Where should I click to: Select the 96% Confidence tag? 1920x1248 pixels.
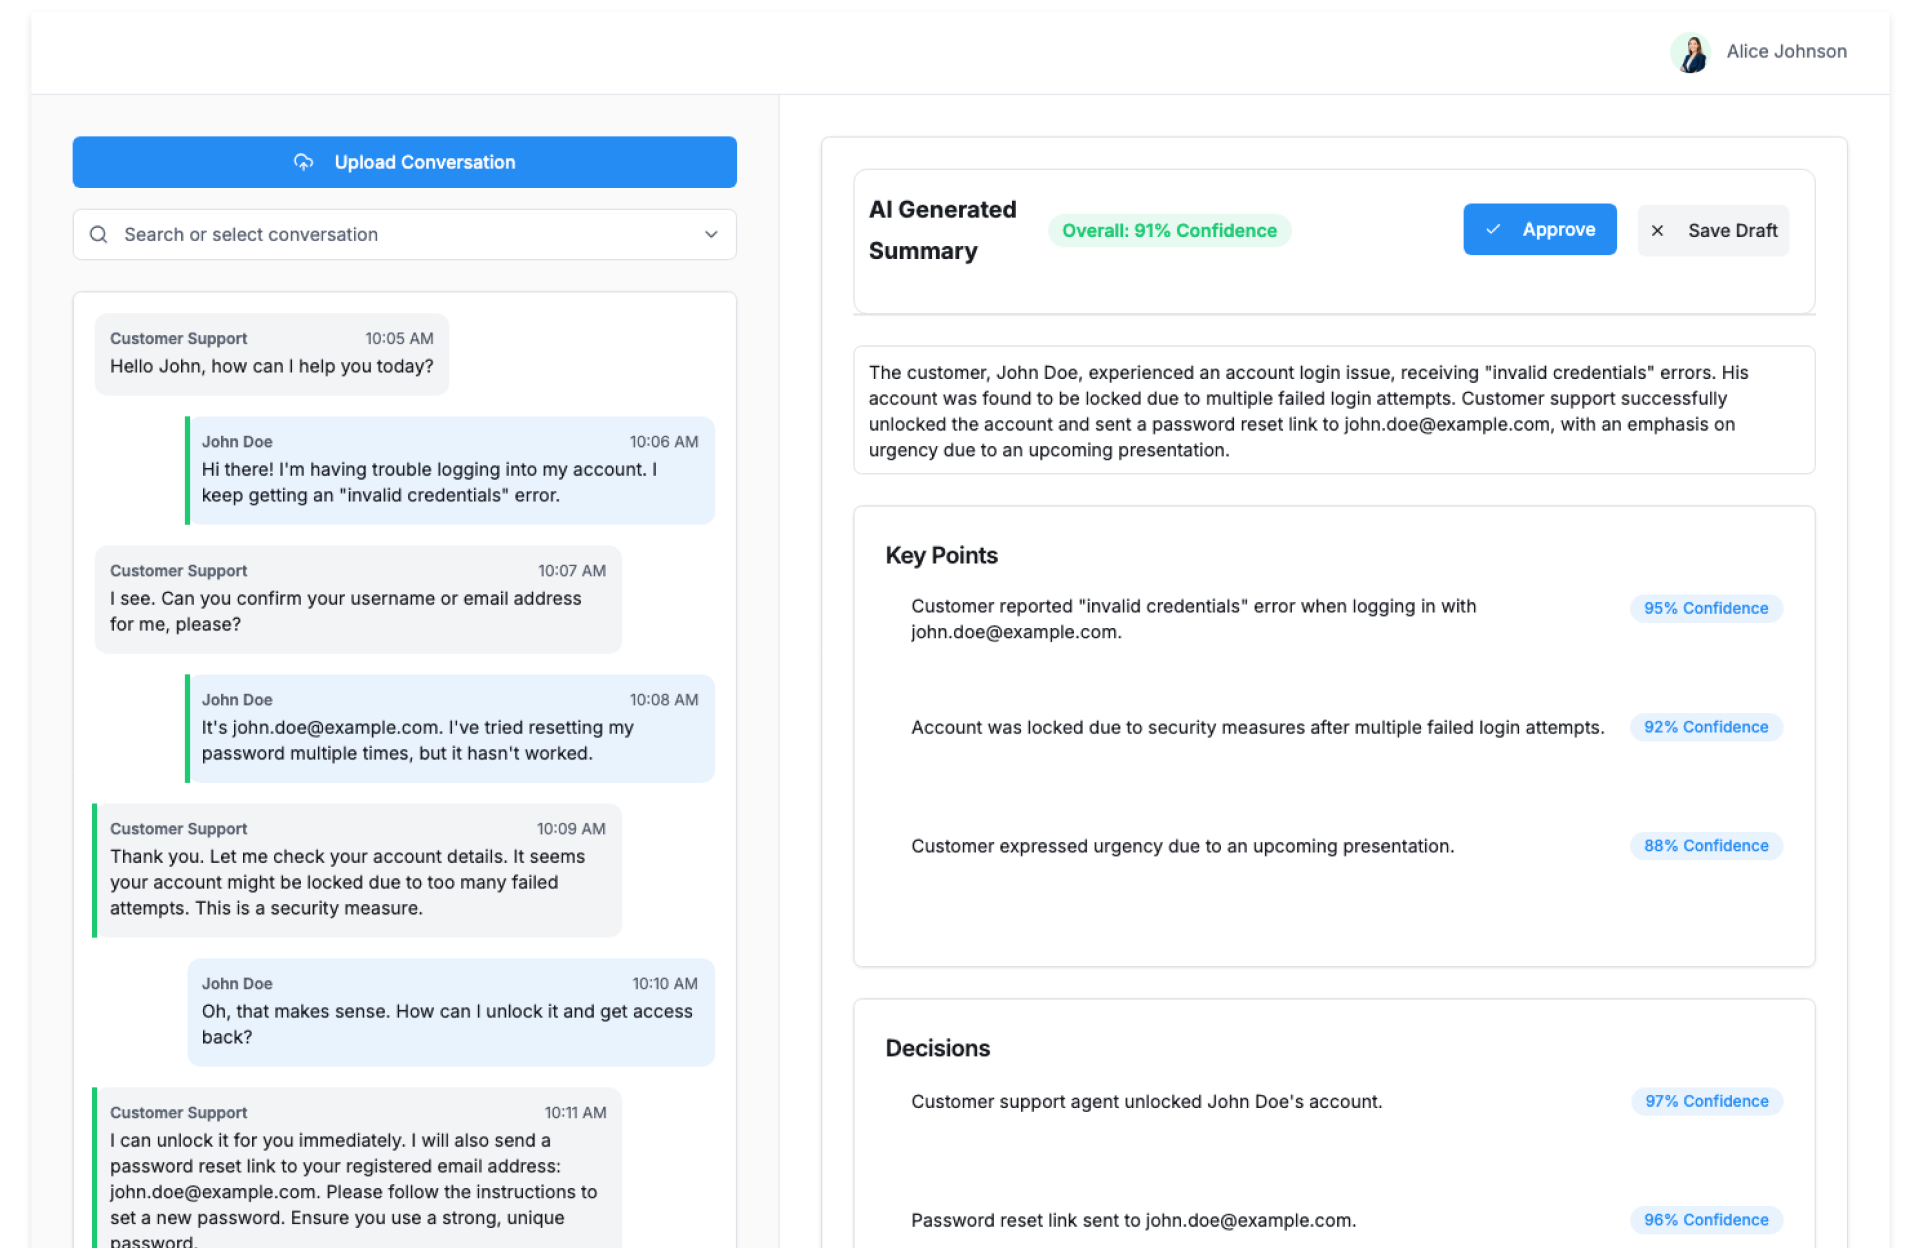coord(1705,1220)
